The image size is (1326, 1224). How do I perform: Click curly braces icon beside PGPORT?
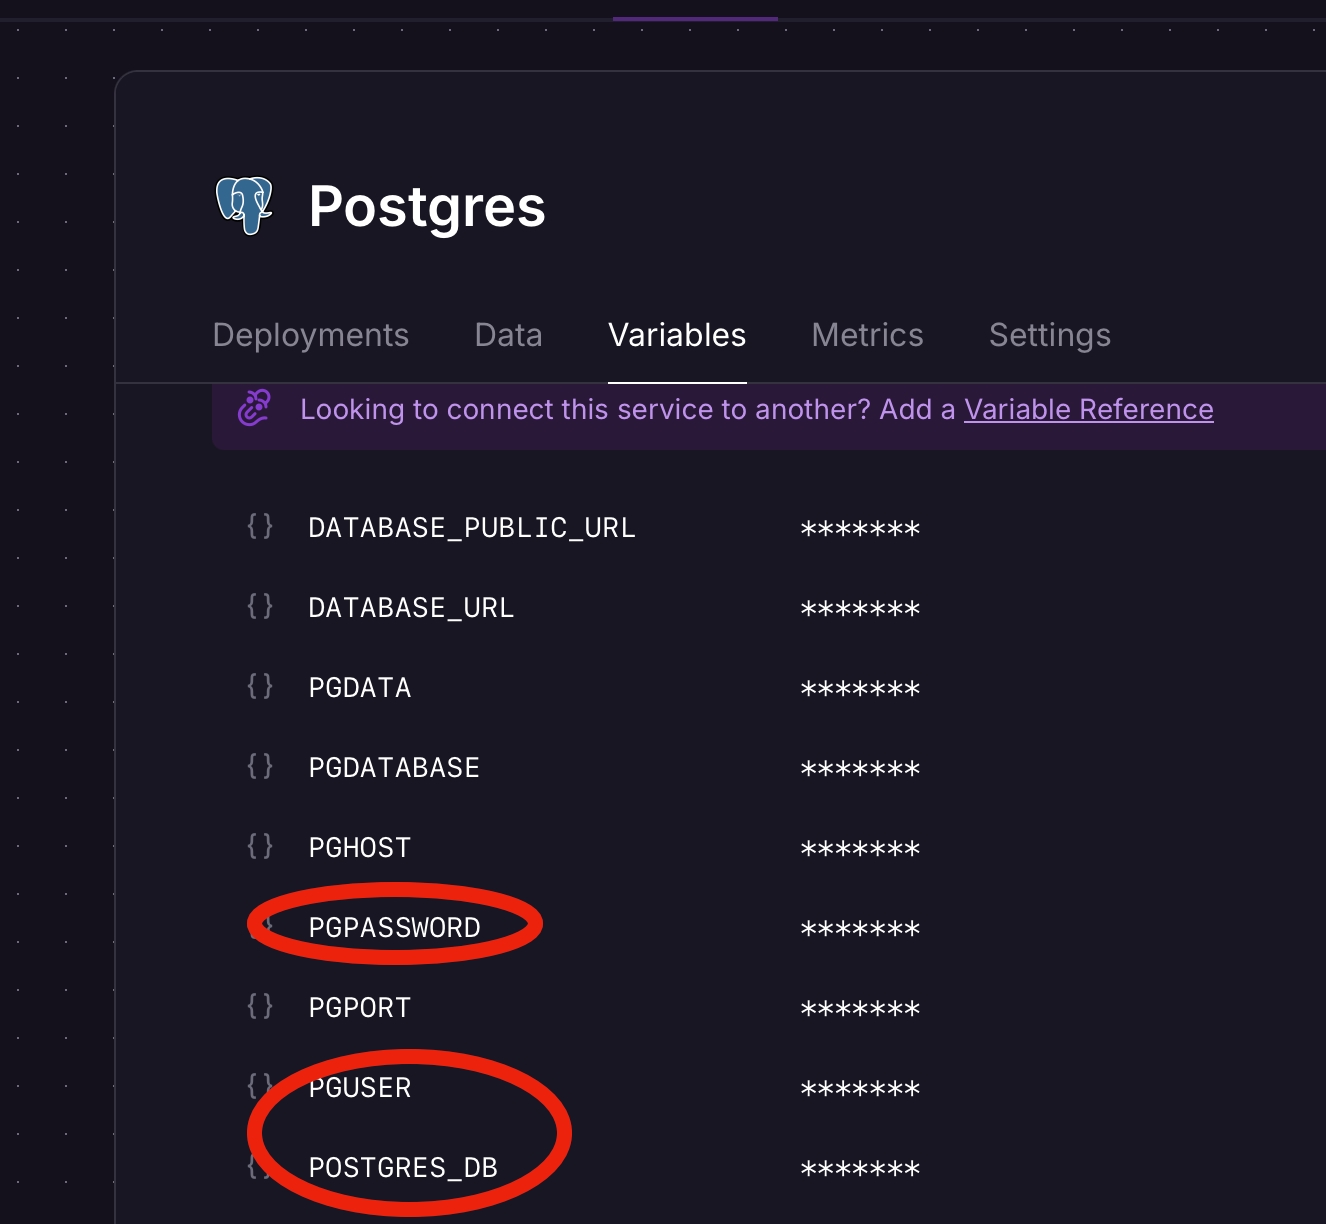point(260,1006)
